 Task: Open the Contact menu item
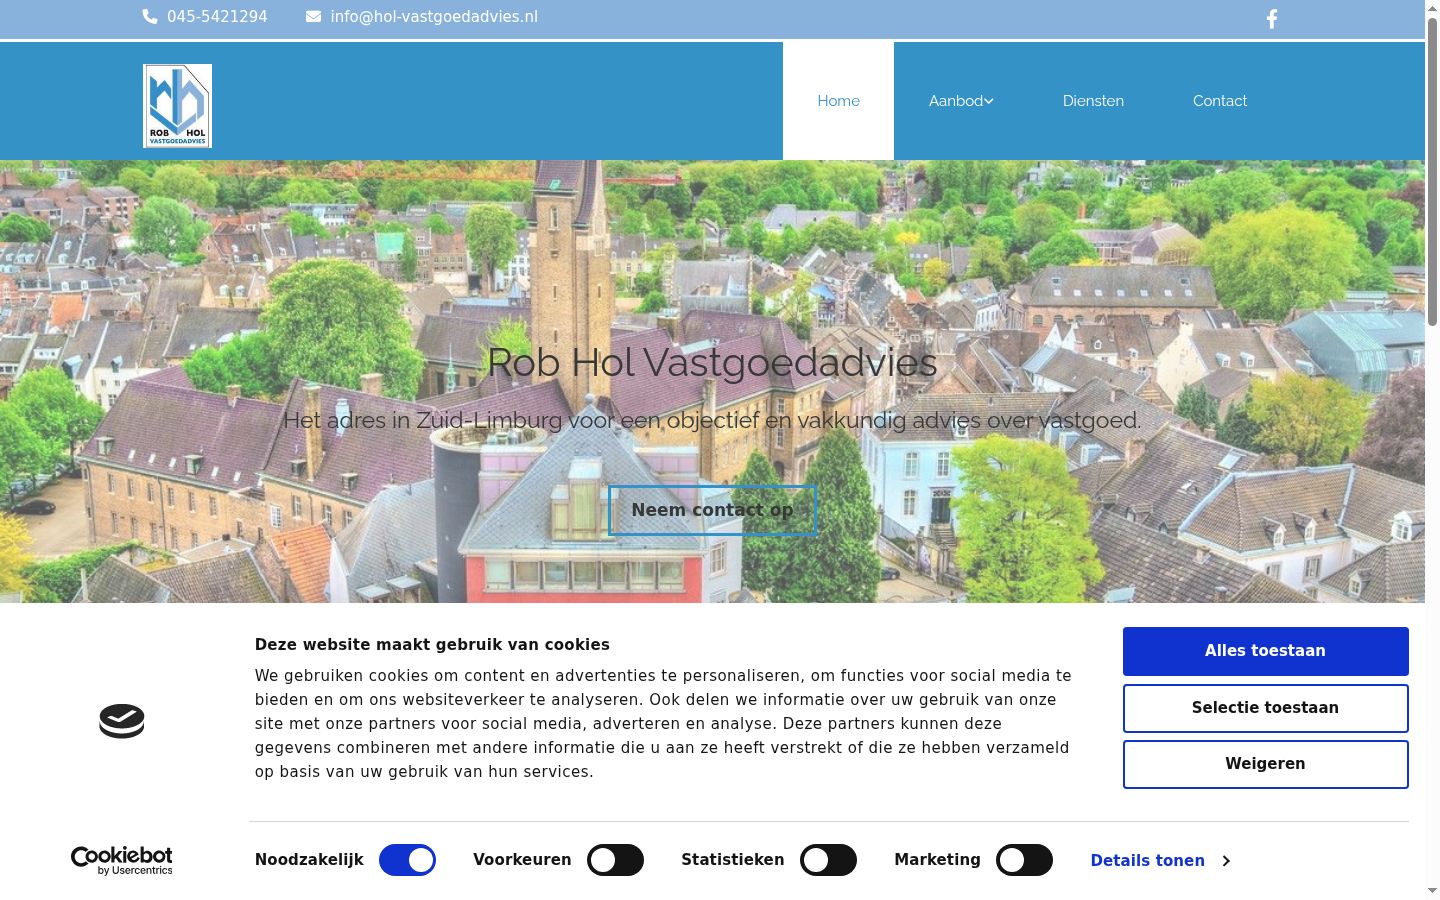(1220, 101)
